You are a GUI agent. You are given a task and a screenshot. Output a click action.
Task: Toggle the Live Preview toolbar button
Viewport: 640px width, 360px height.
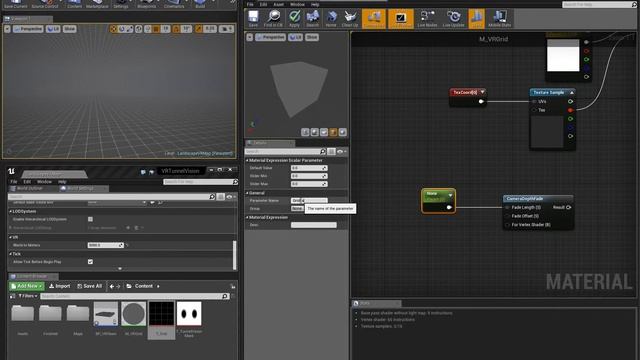(x=400, y=19)
